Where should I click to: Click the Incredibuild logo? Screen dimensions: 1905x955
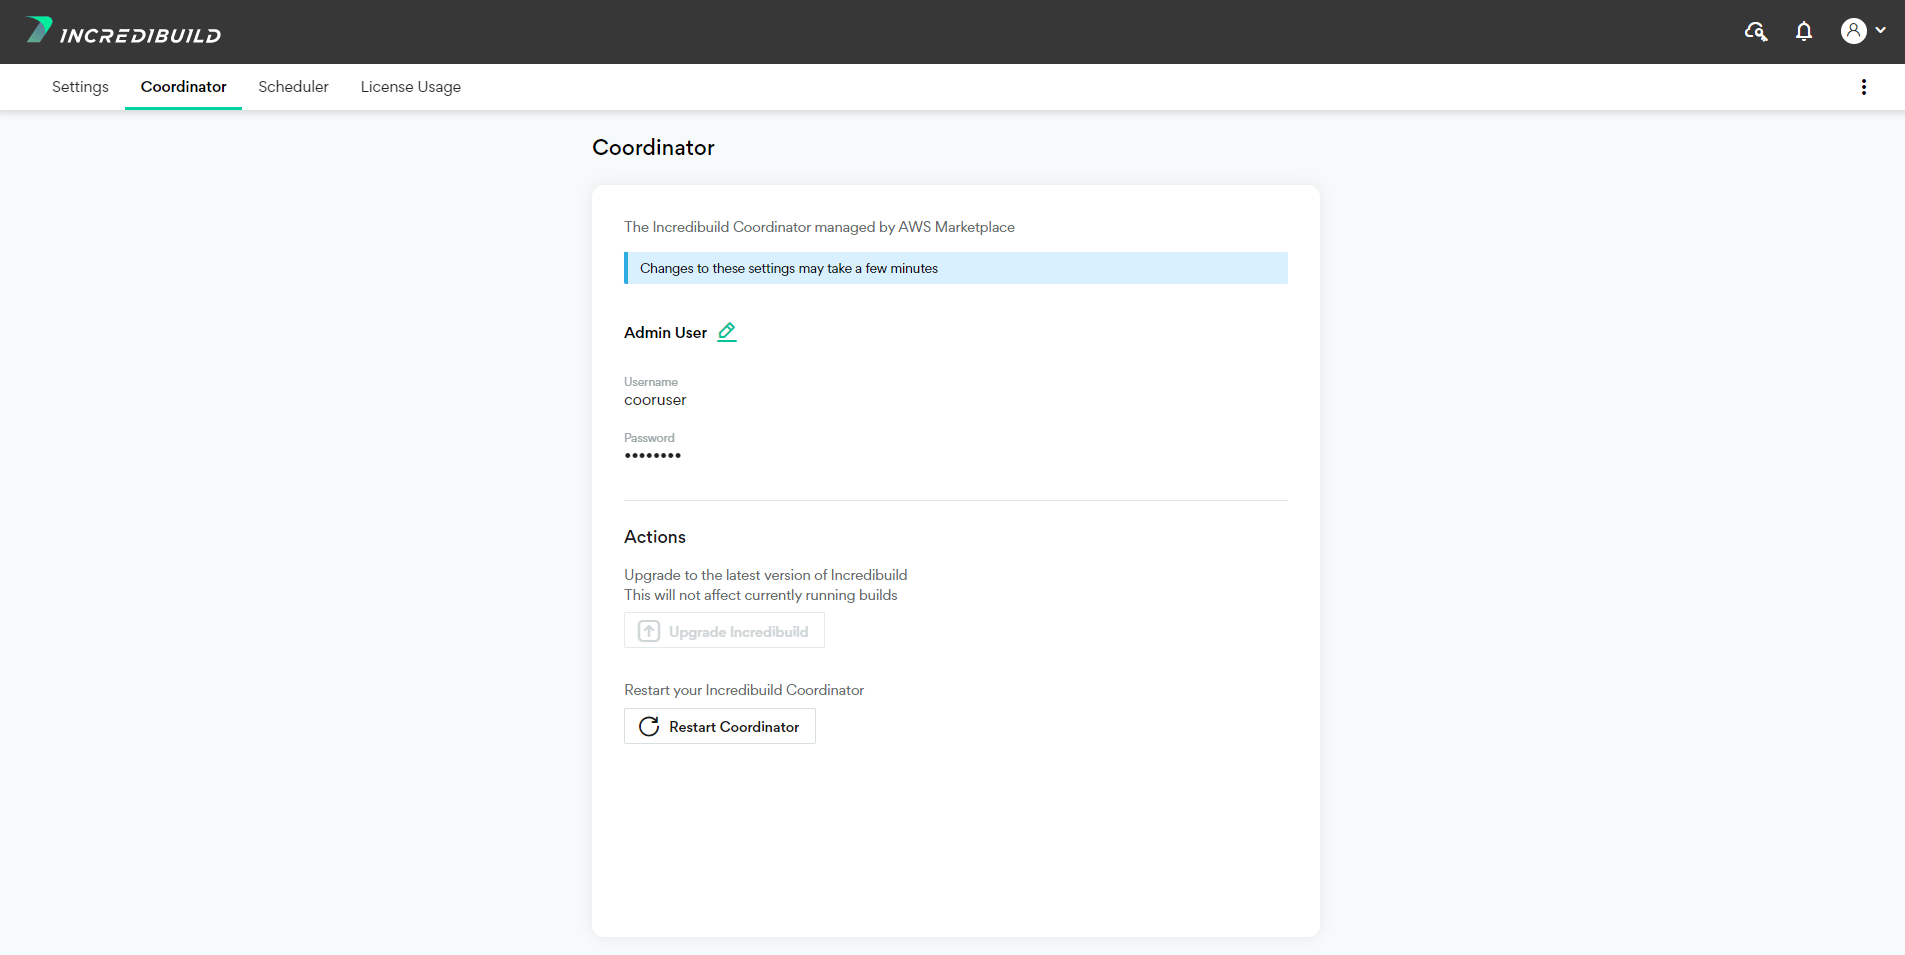click(x=123, y=31)
